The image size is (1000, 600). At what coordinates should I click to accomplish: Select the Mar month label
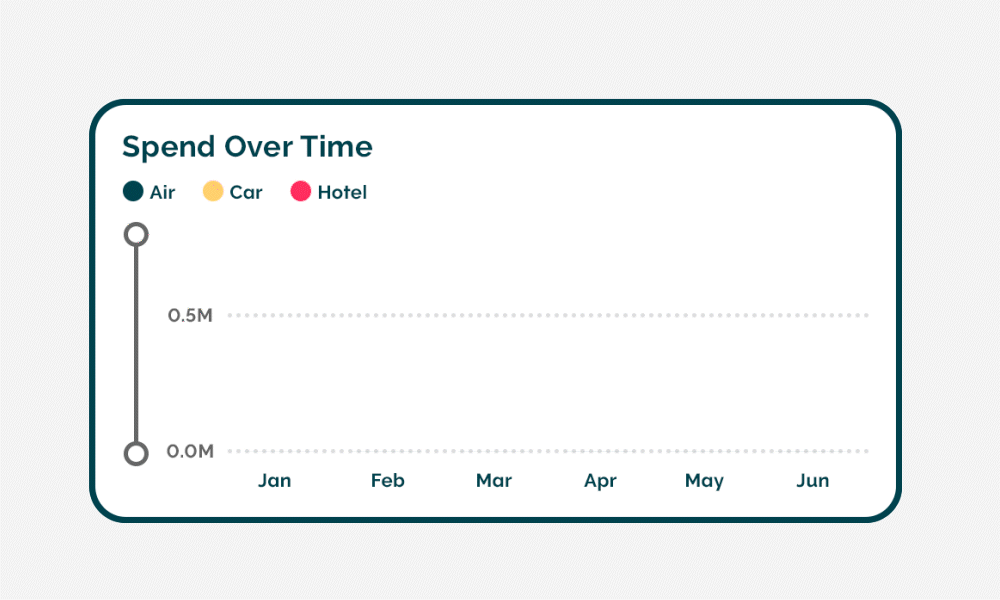coord(494,481)
